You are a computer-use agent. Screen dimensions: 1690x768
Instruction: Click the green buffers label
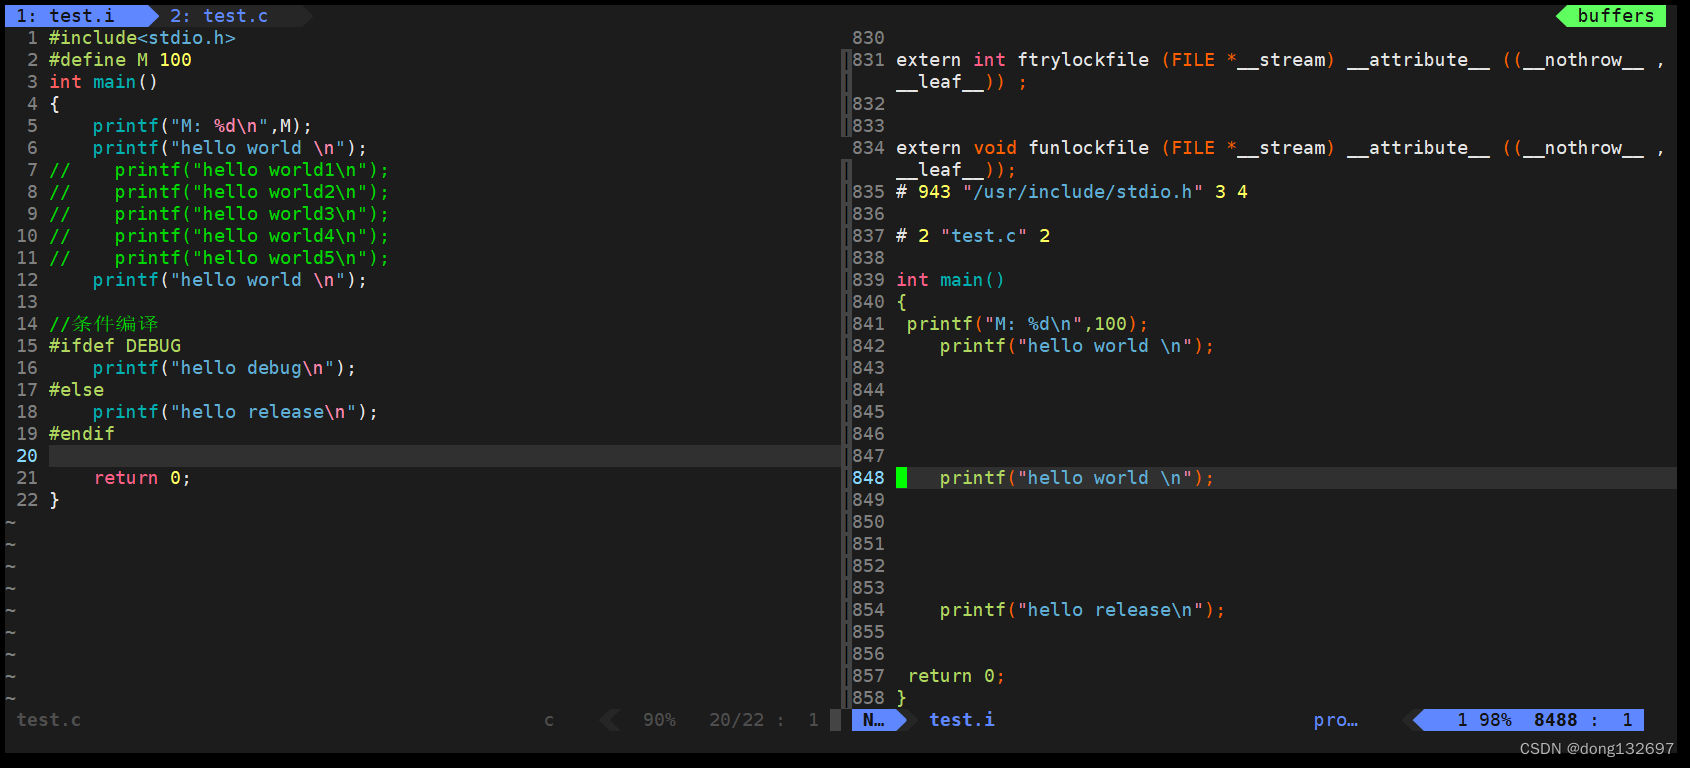pos(1615,16)
